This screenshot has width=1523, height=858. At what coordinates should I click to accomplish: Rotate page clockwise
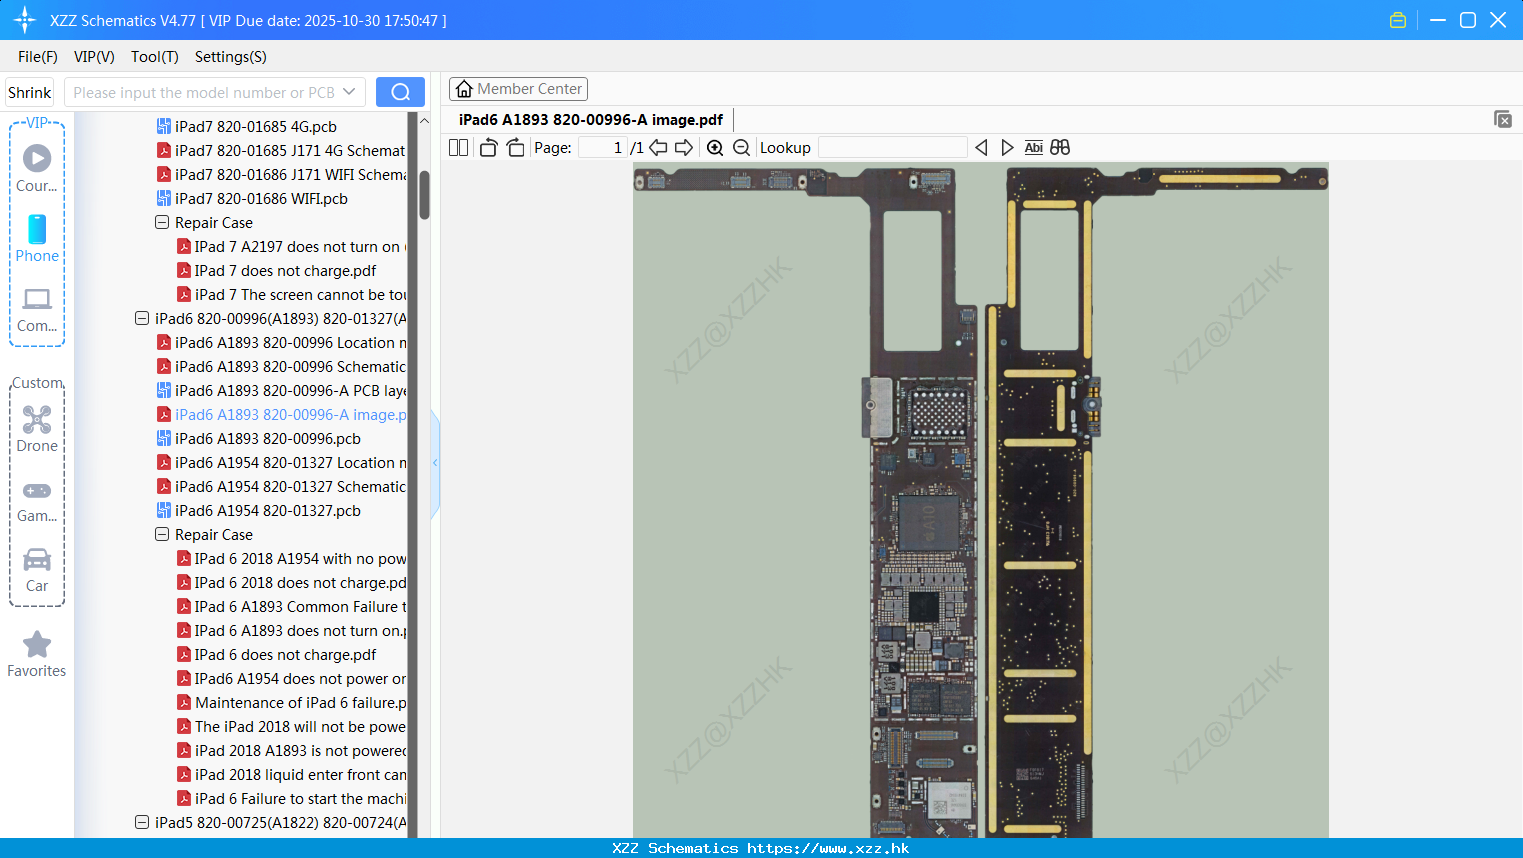515,147
